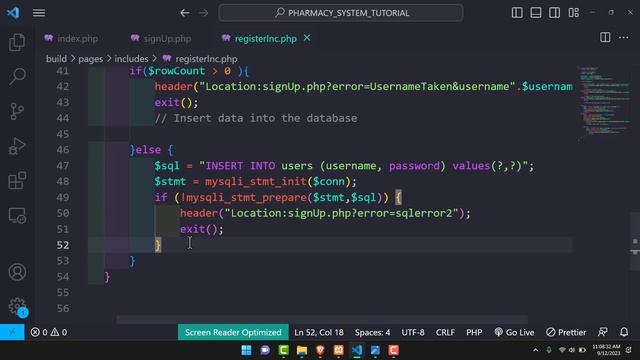Open the editor More Actions ellipsis
Image resolution: width=640 pixels, height=360 pixels.
pyautogui.click(x=623, y=38)
